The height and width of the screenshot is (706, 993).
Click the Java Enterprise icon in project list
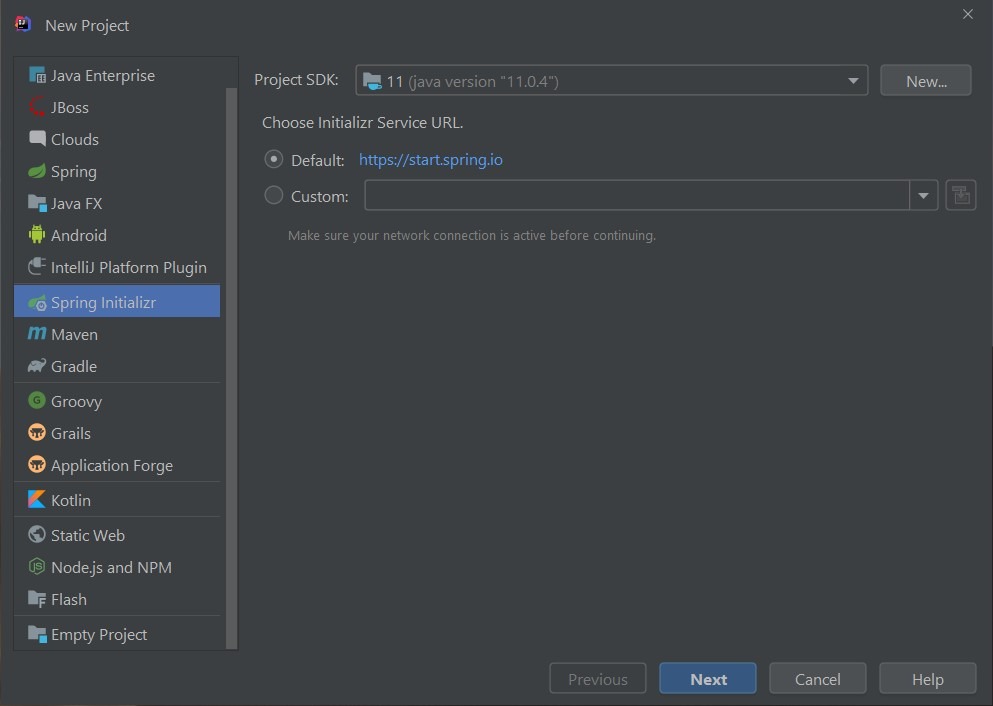click(37, 75)
